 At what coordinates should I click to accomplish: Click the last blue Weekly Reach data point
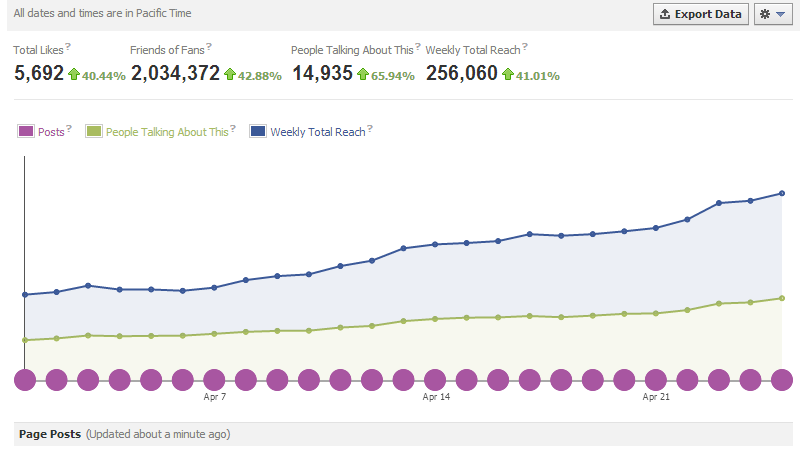(x=782, y=194)
